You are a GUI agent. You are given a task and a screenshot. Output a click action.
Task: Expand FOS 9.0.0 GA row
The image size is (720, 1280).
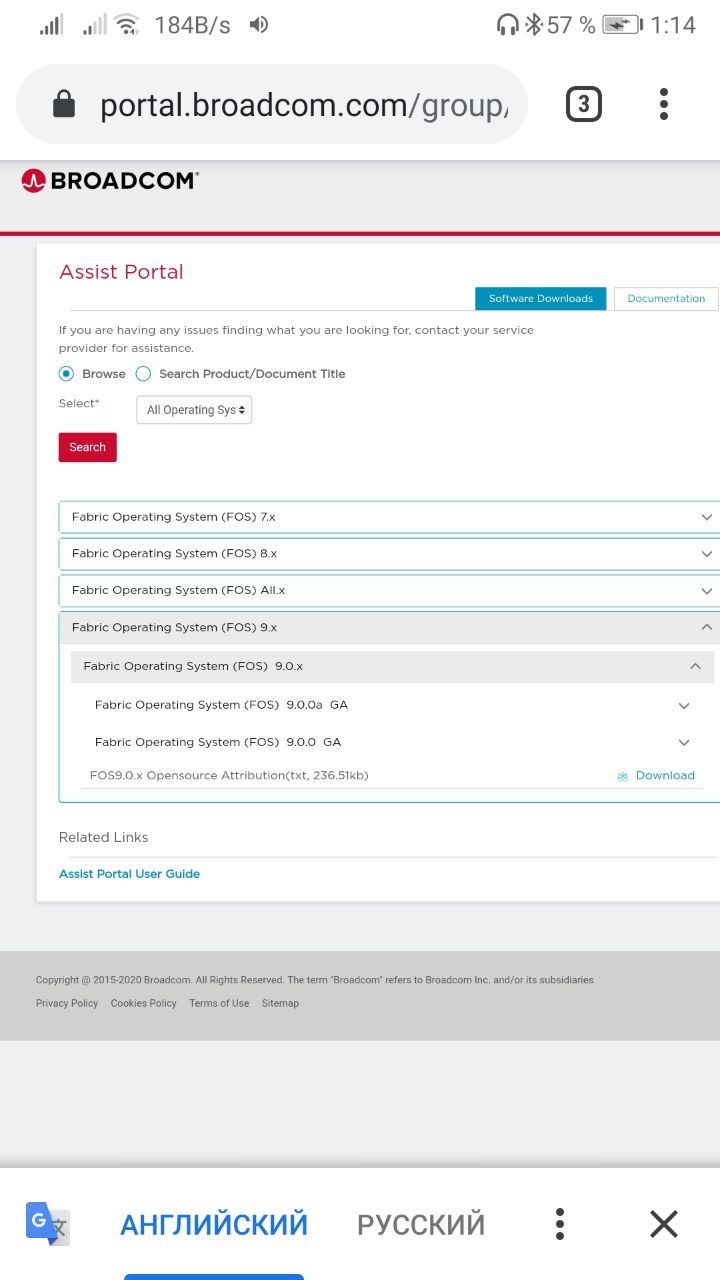[x=393, y=742]
